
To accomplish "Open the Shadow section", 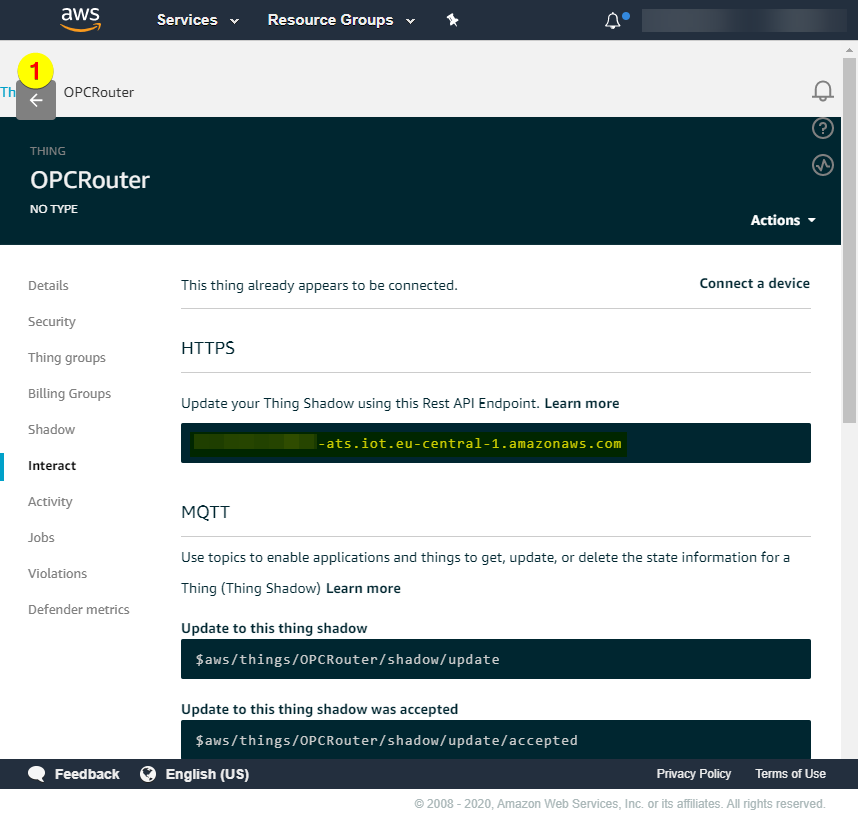I will click(52, 430).
